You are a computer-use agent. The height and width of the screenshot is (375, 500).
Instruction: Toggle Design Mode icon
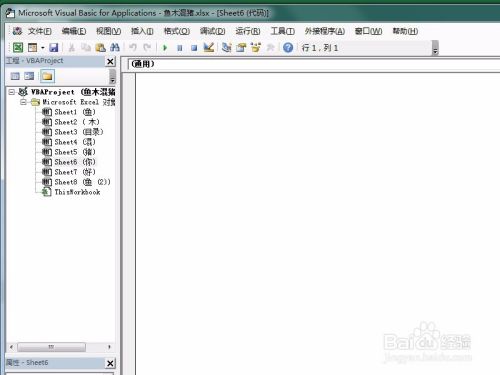tap(209, 48)
